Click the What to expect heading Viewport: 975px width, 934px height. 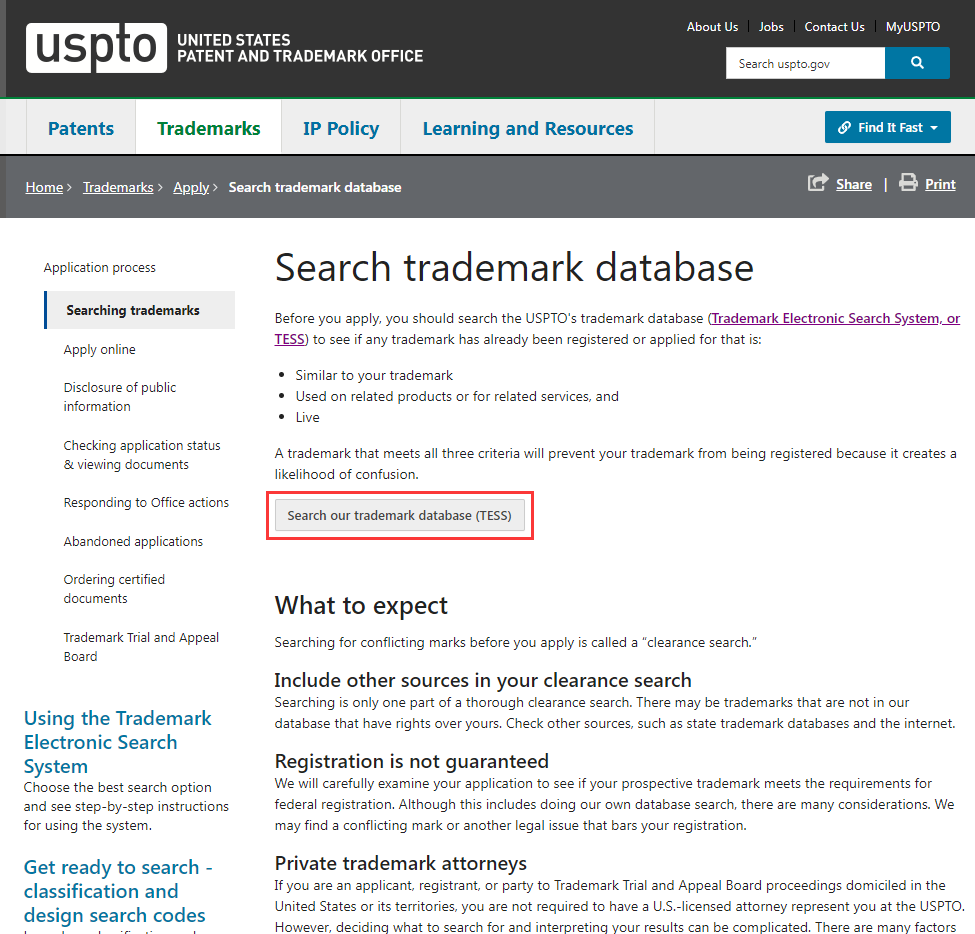[361, 605]
